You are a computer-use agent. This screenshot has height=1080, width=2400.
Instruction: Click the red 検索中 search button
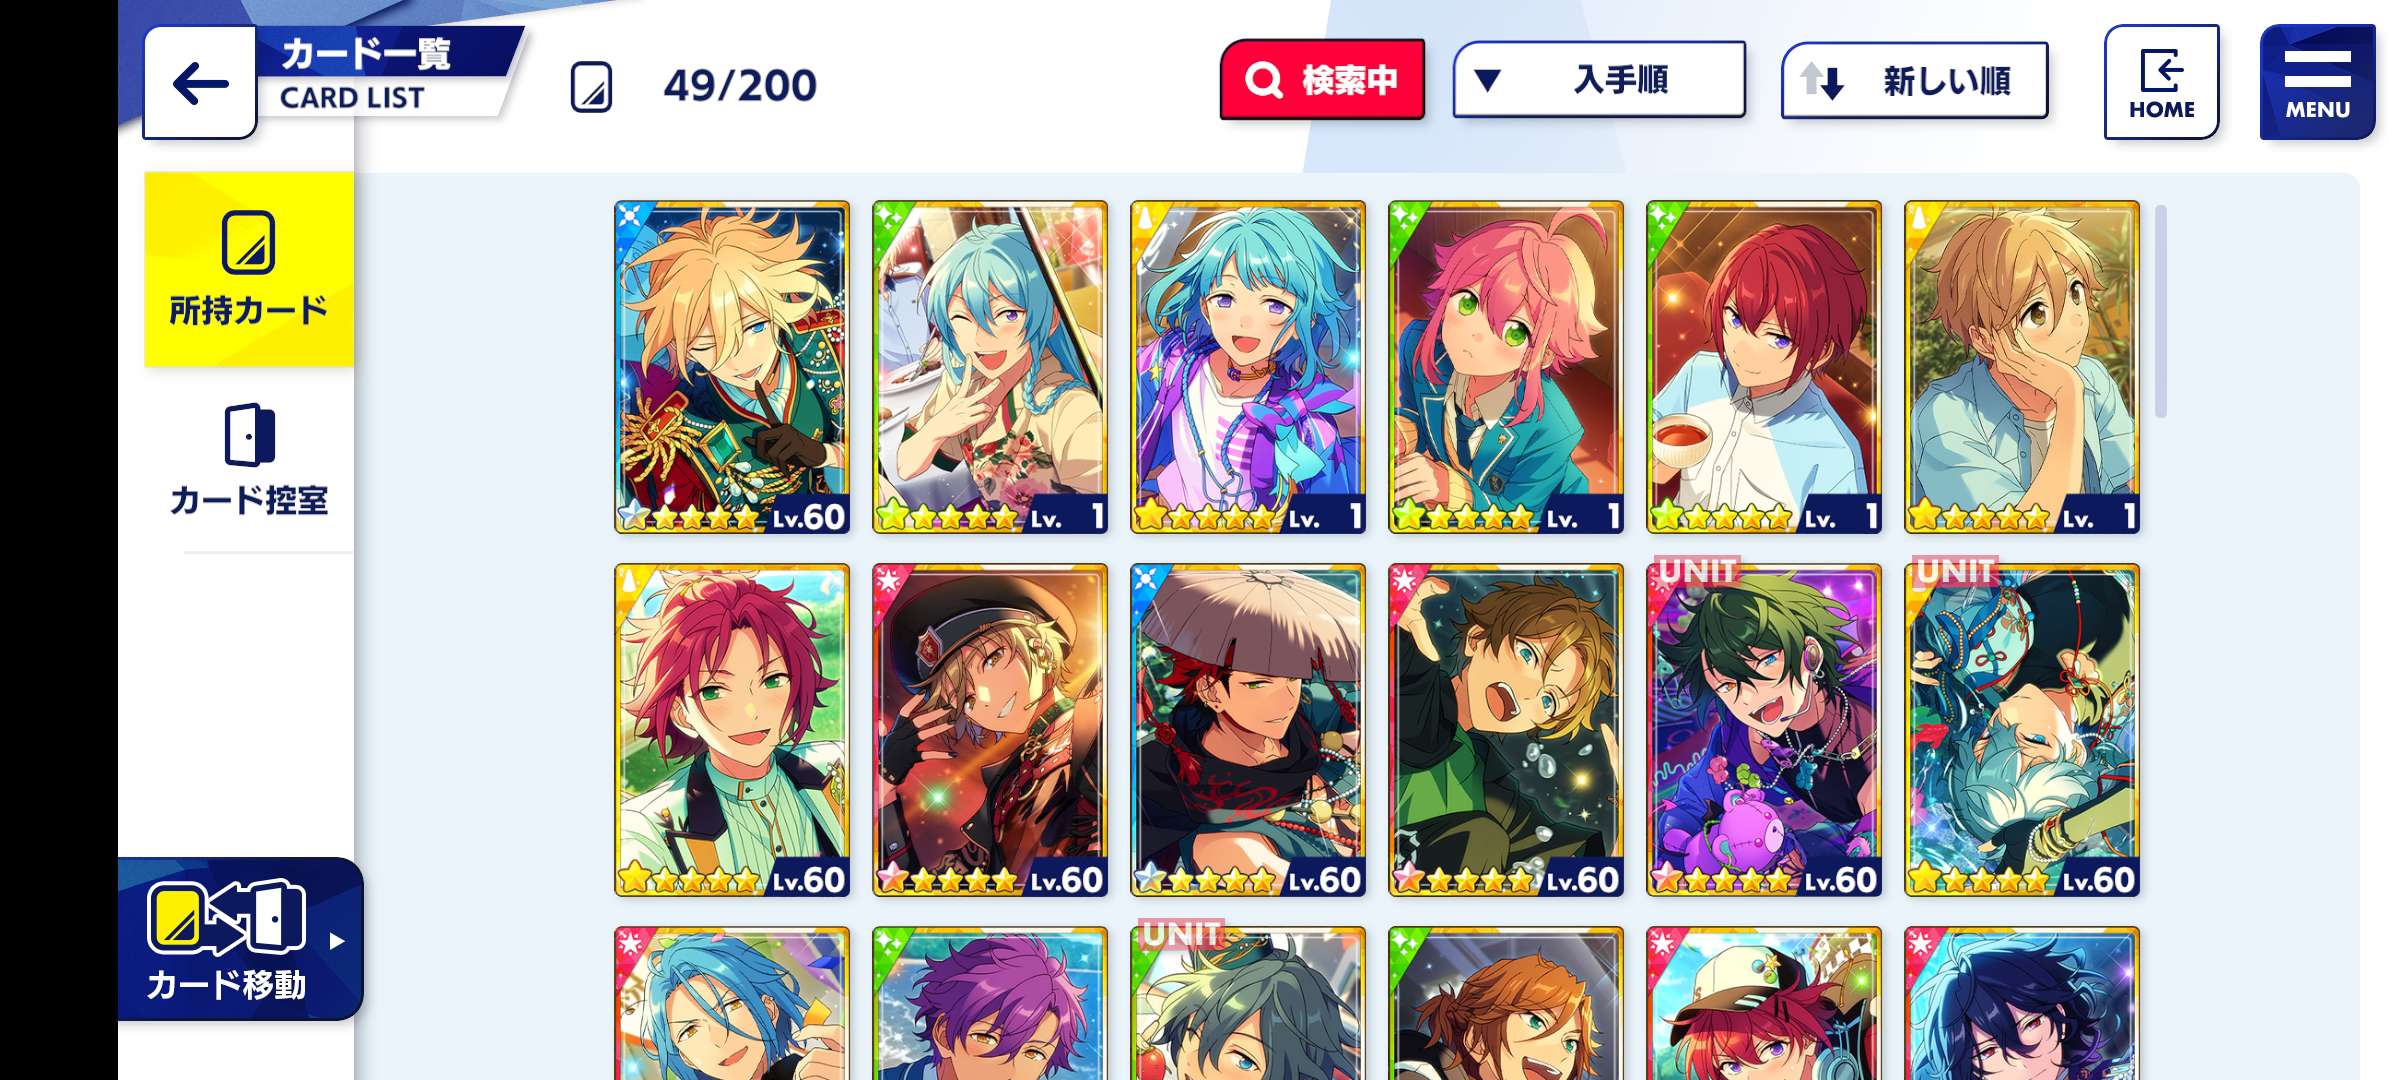point(1322,80)
